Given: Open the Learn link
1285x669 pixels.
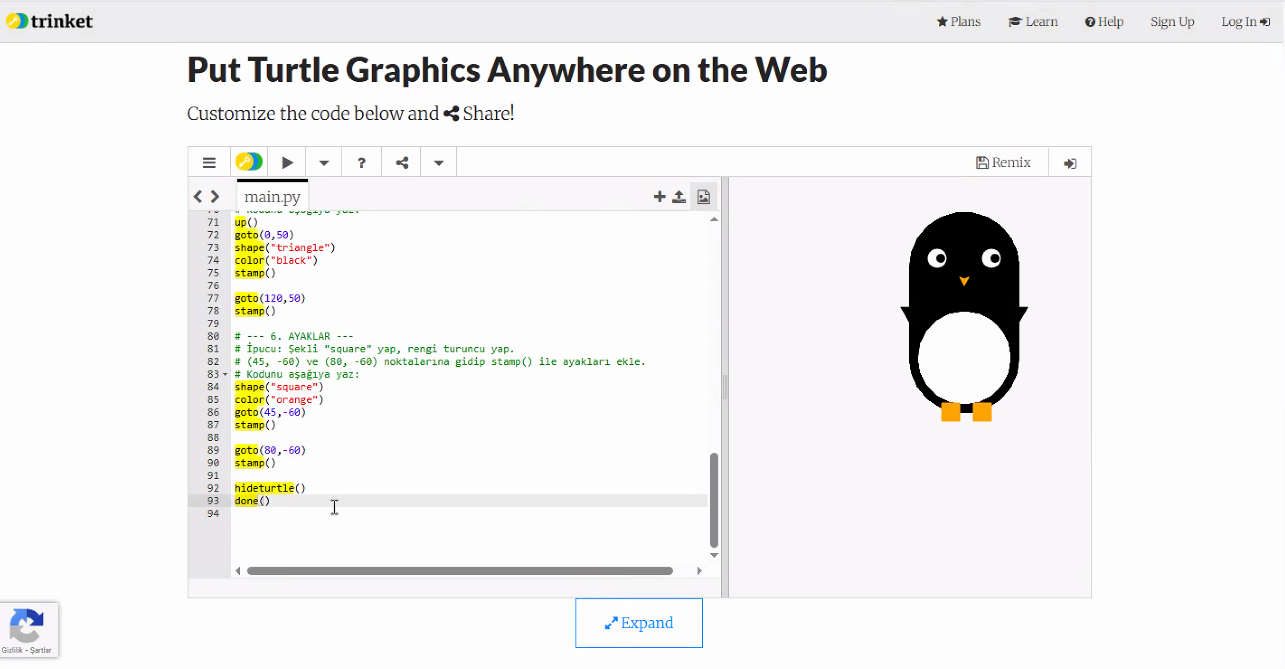Looking at the screenshot, I should pyautogui.click(x=1033, y=21).
